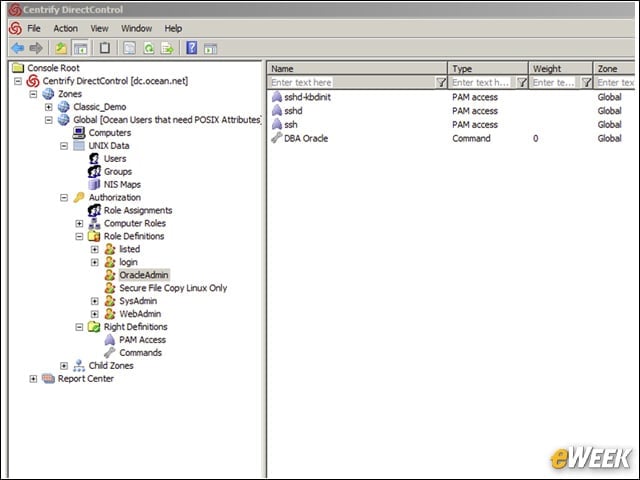Open the Name column filter funnel

(441, 82)
